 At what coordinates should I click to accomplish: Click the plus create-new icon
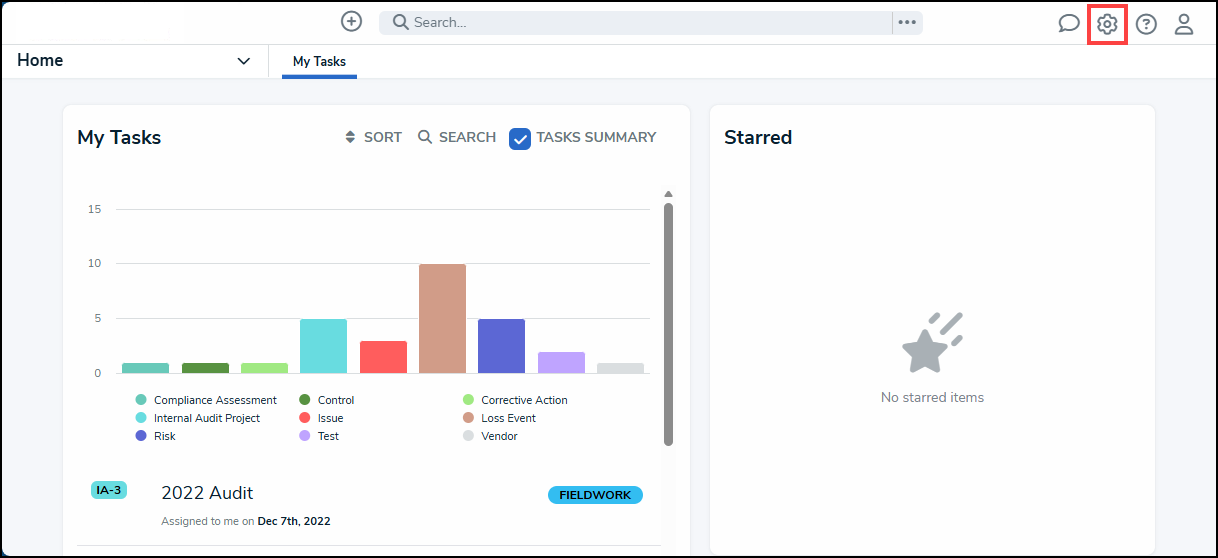[351, 22]
